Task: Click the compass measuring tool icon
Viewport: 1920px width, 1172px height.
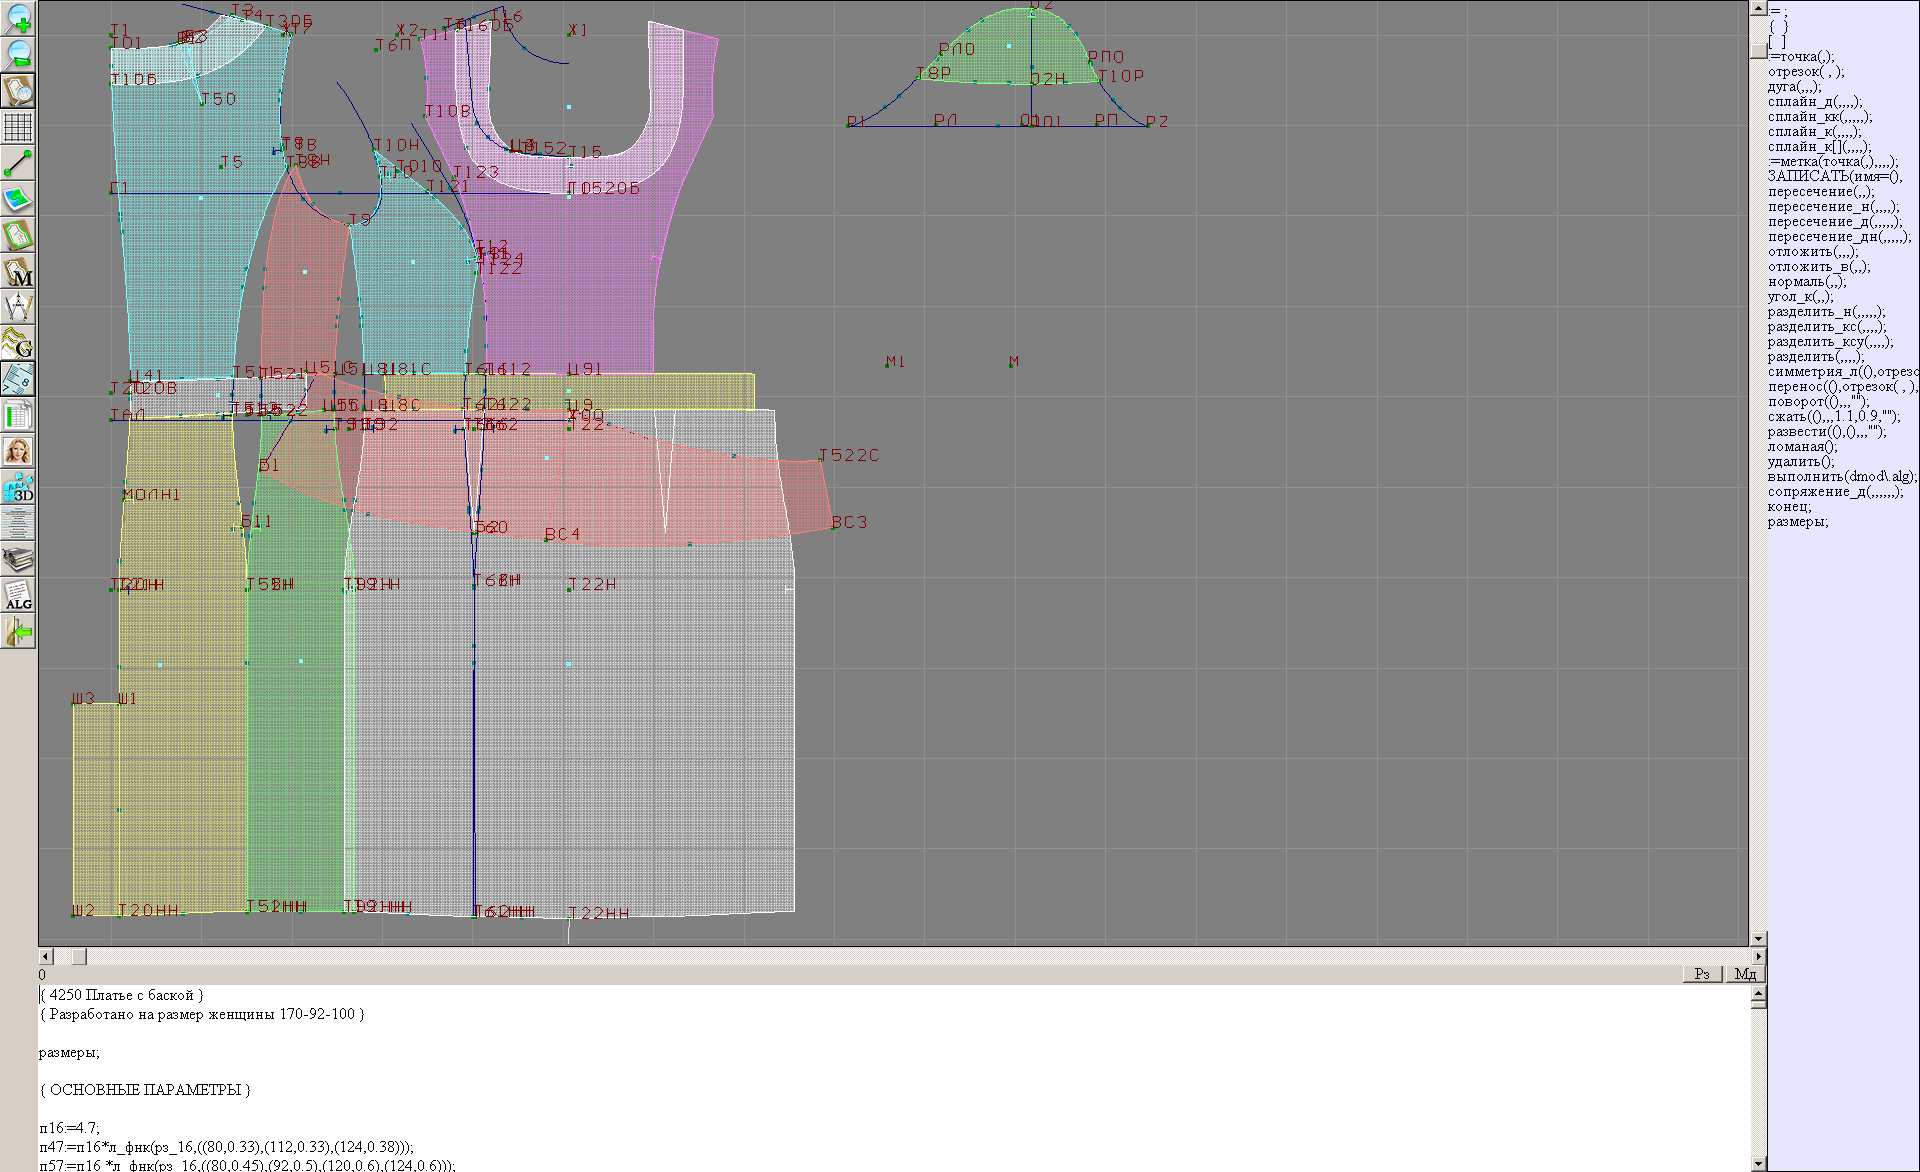Action: pos(18,307)
